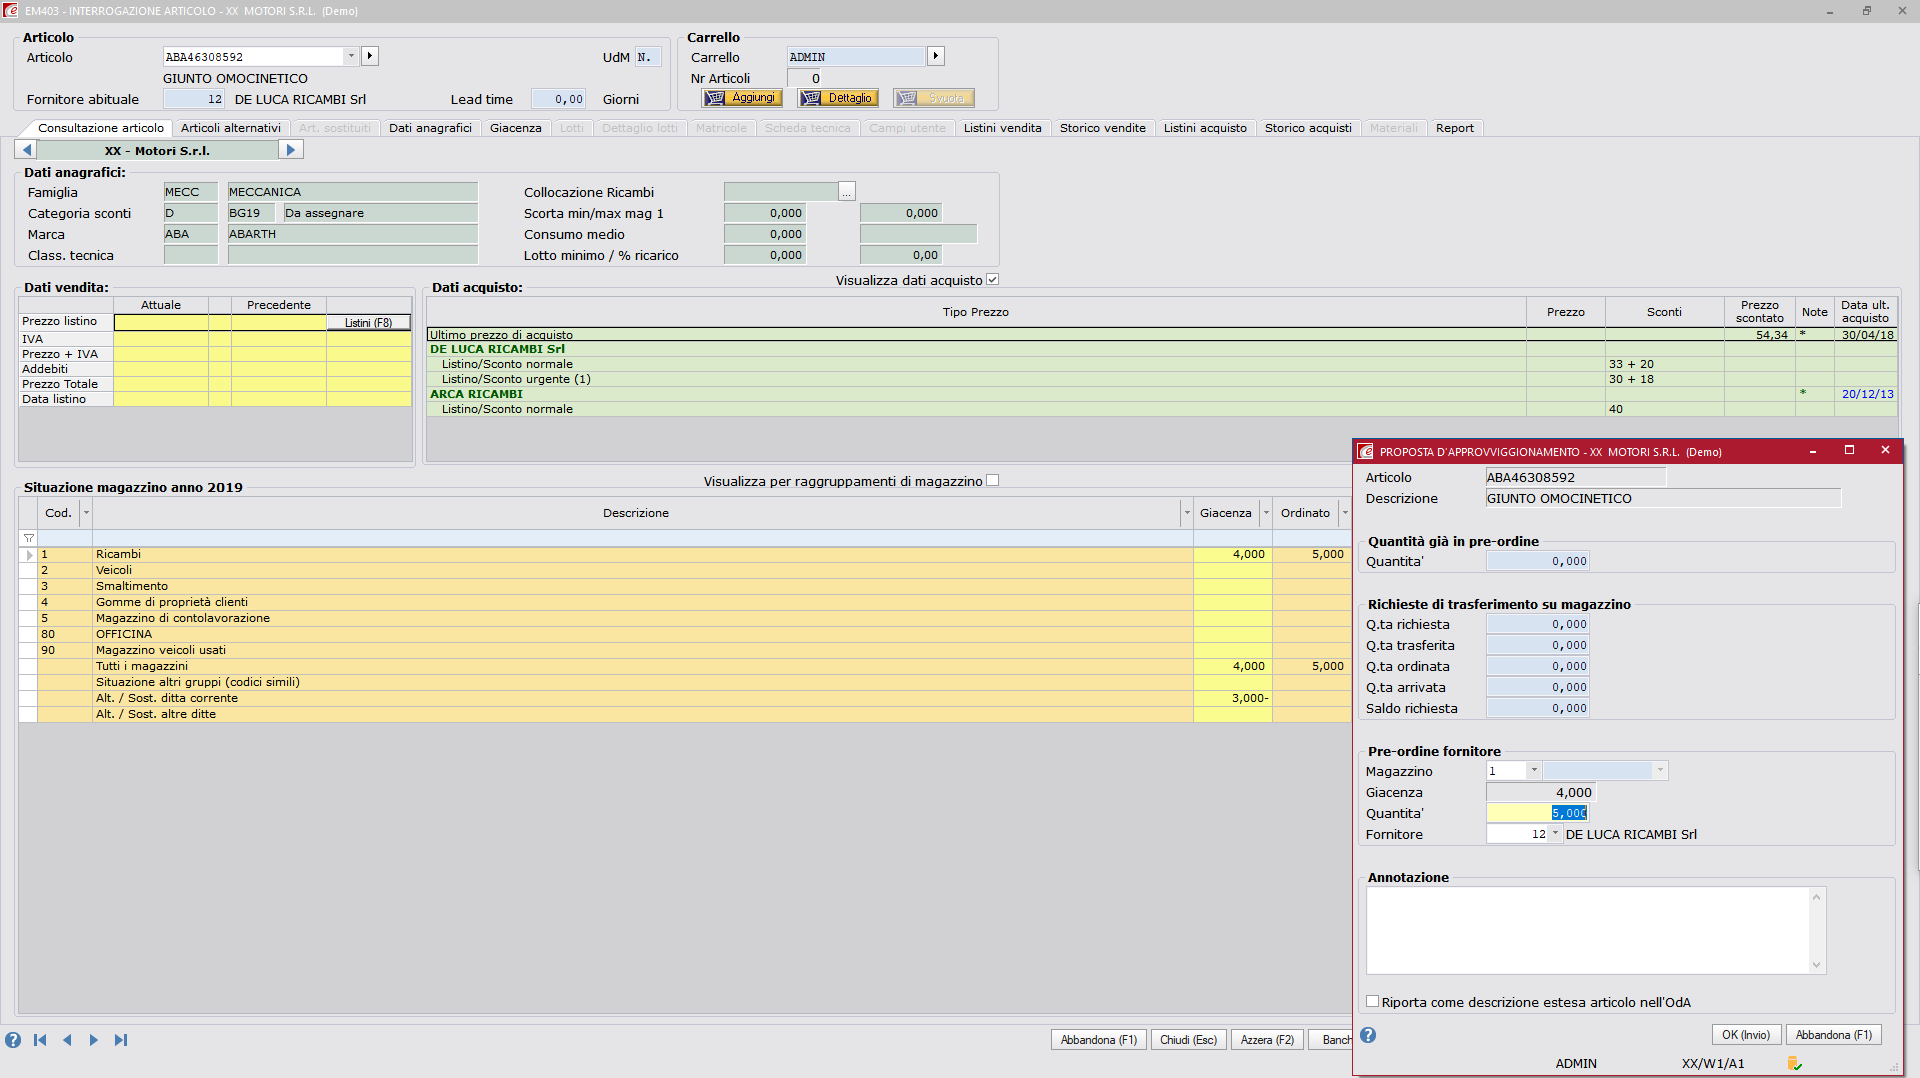1920x1078 pixels.
Task: Select Alt. / Sost. ditta corrente row
Action: [x=685, y=698]
